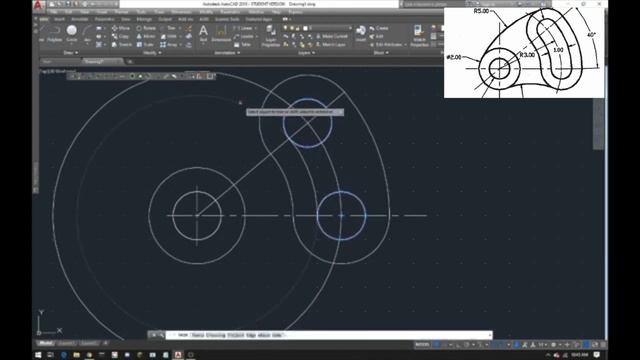Activate the Trim command
640x360 pixels.
[x=168, y=28]
